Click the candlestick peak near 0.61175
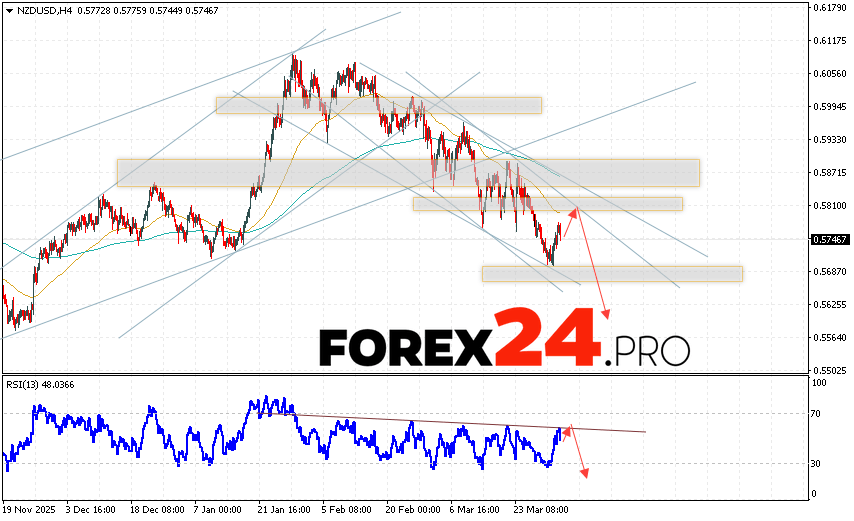The image size is (854, 521). click(294, 58)
